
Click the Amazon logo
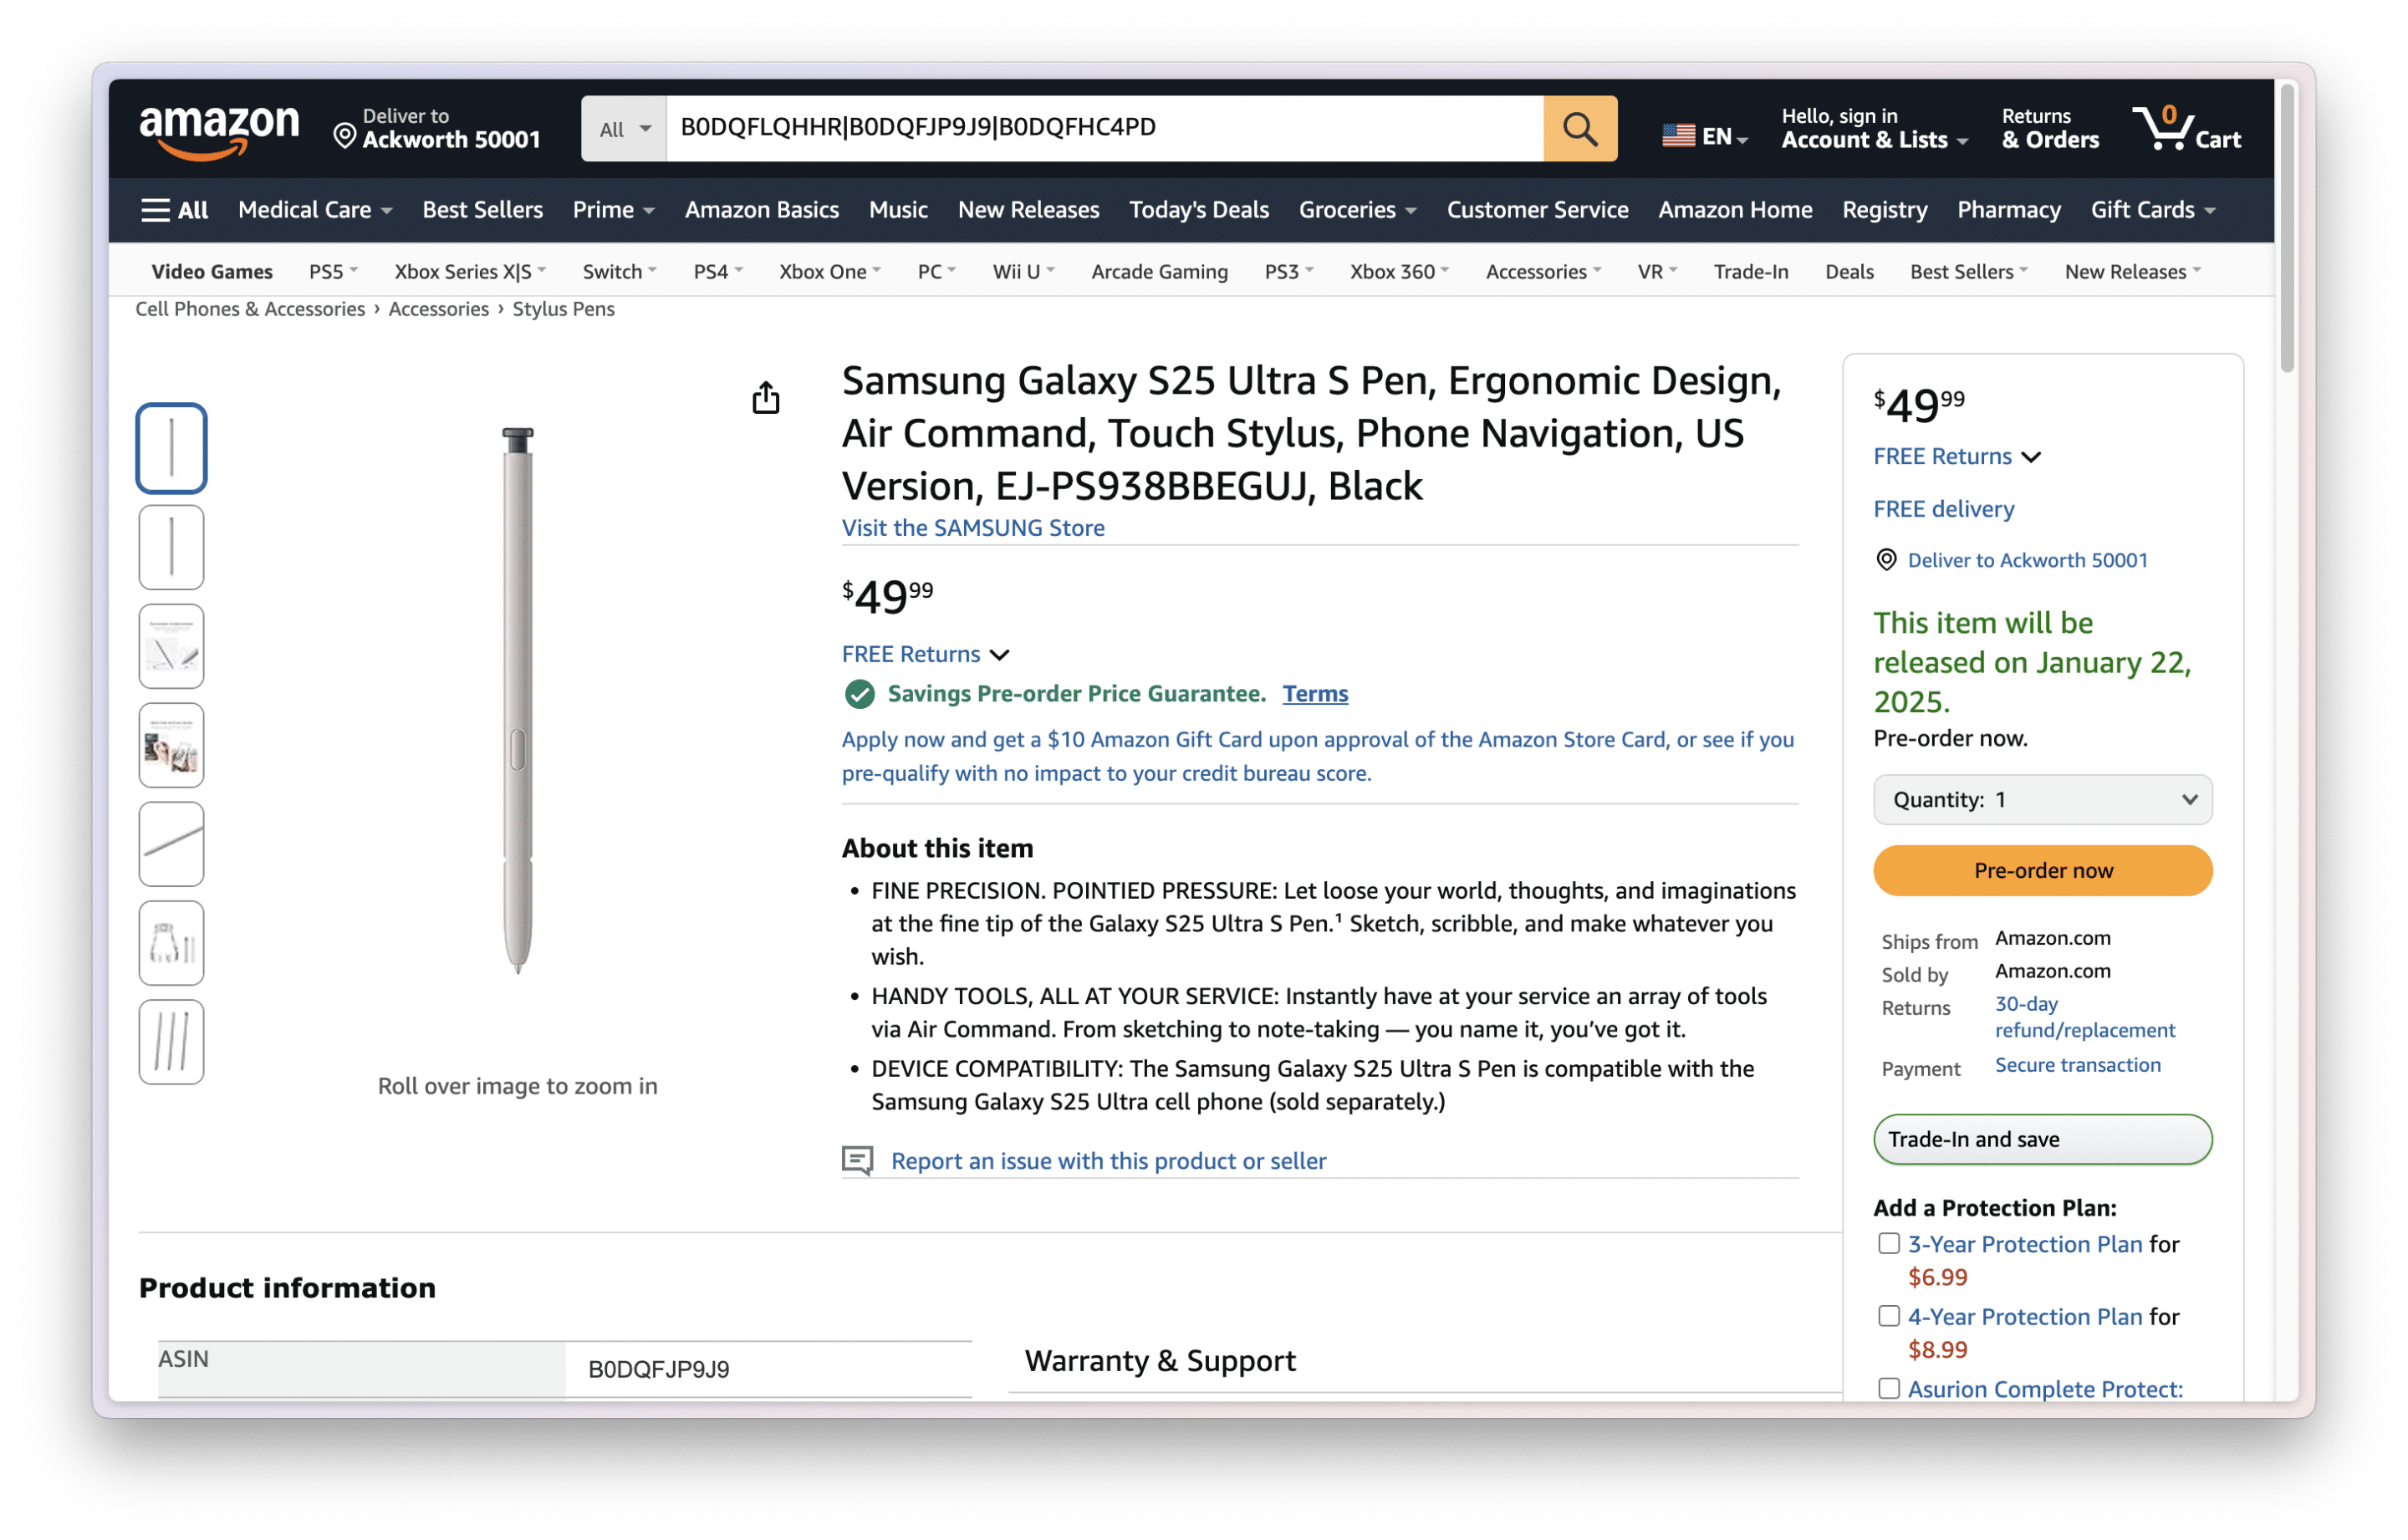click(220, 129)
